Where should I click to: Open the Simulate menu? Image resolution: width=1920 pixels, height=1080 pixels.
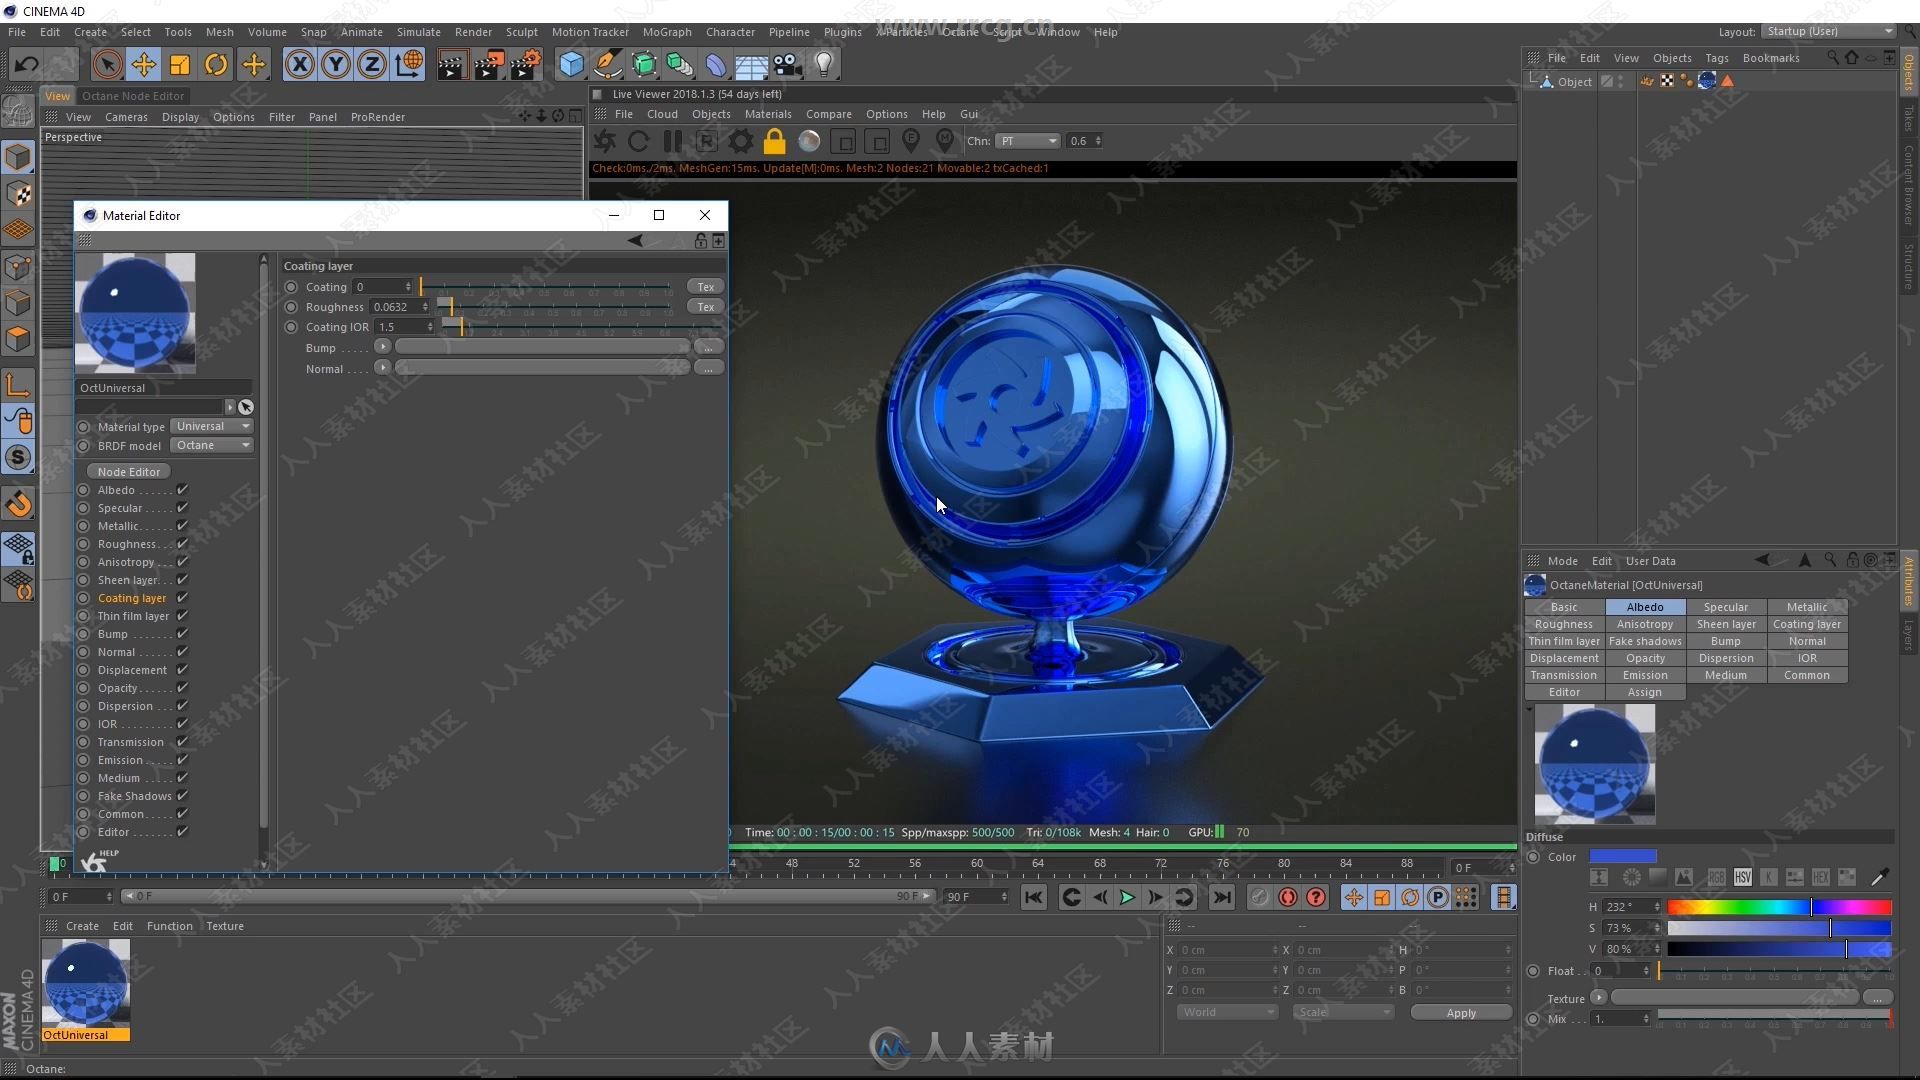click(418, 32)
